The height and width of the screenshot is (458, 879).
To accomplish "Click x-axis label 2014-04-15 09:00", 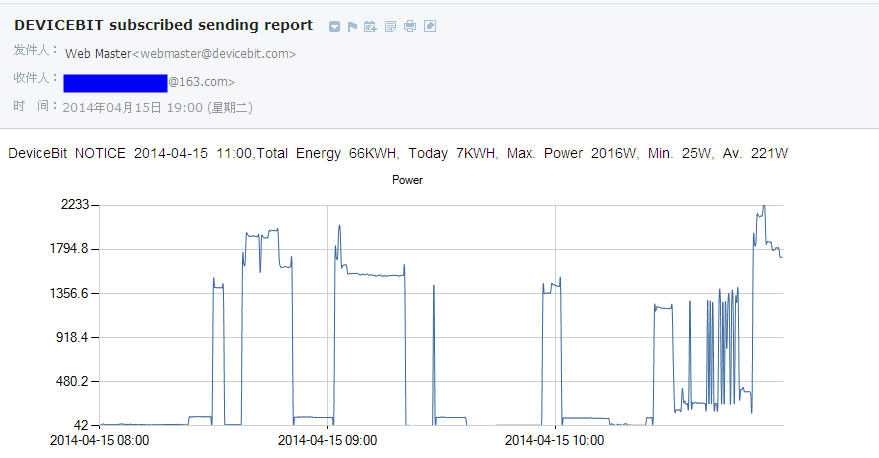I will tap(327, 441).
